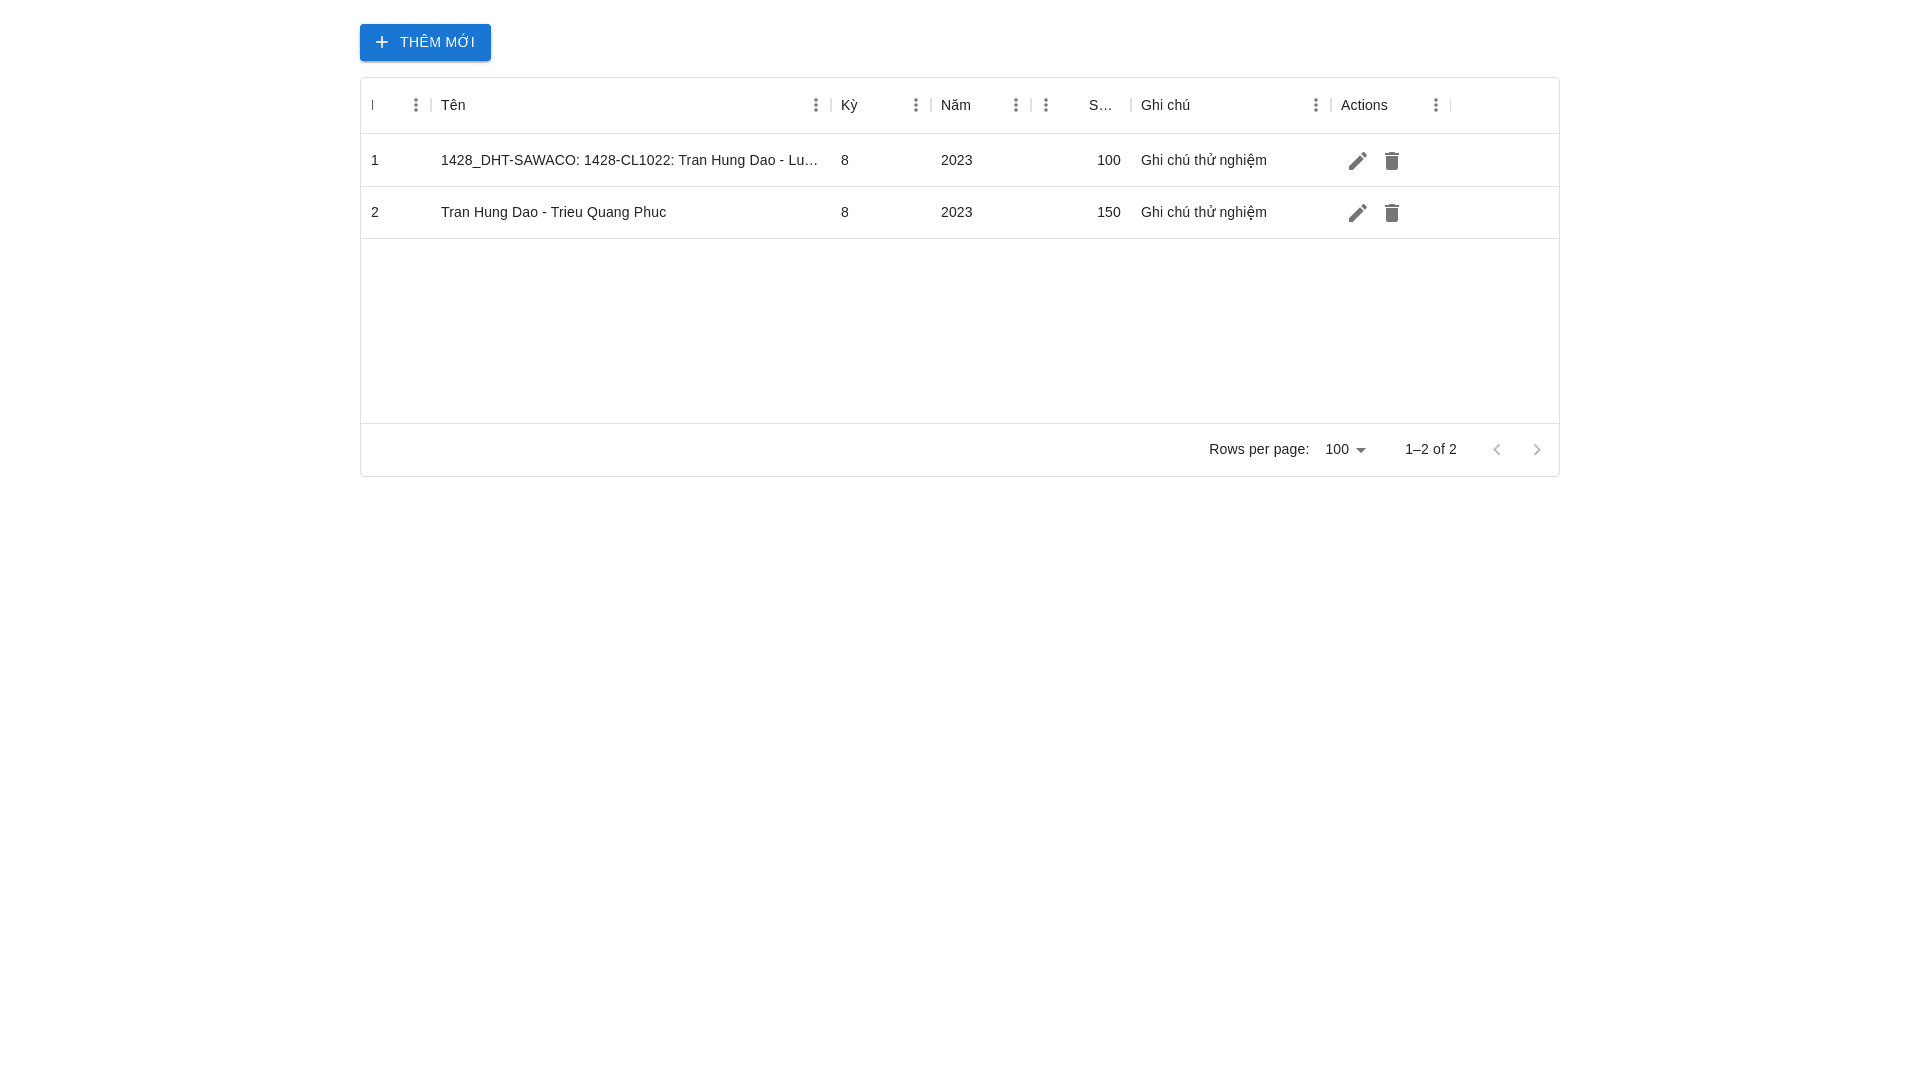Sort by the Tên column header
1920x1080 pixels.
point(453,105)
